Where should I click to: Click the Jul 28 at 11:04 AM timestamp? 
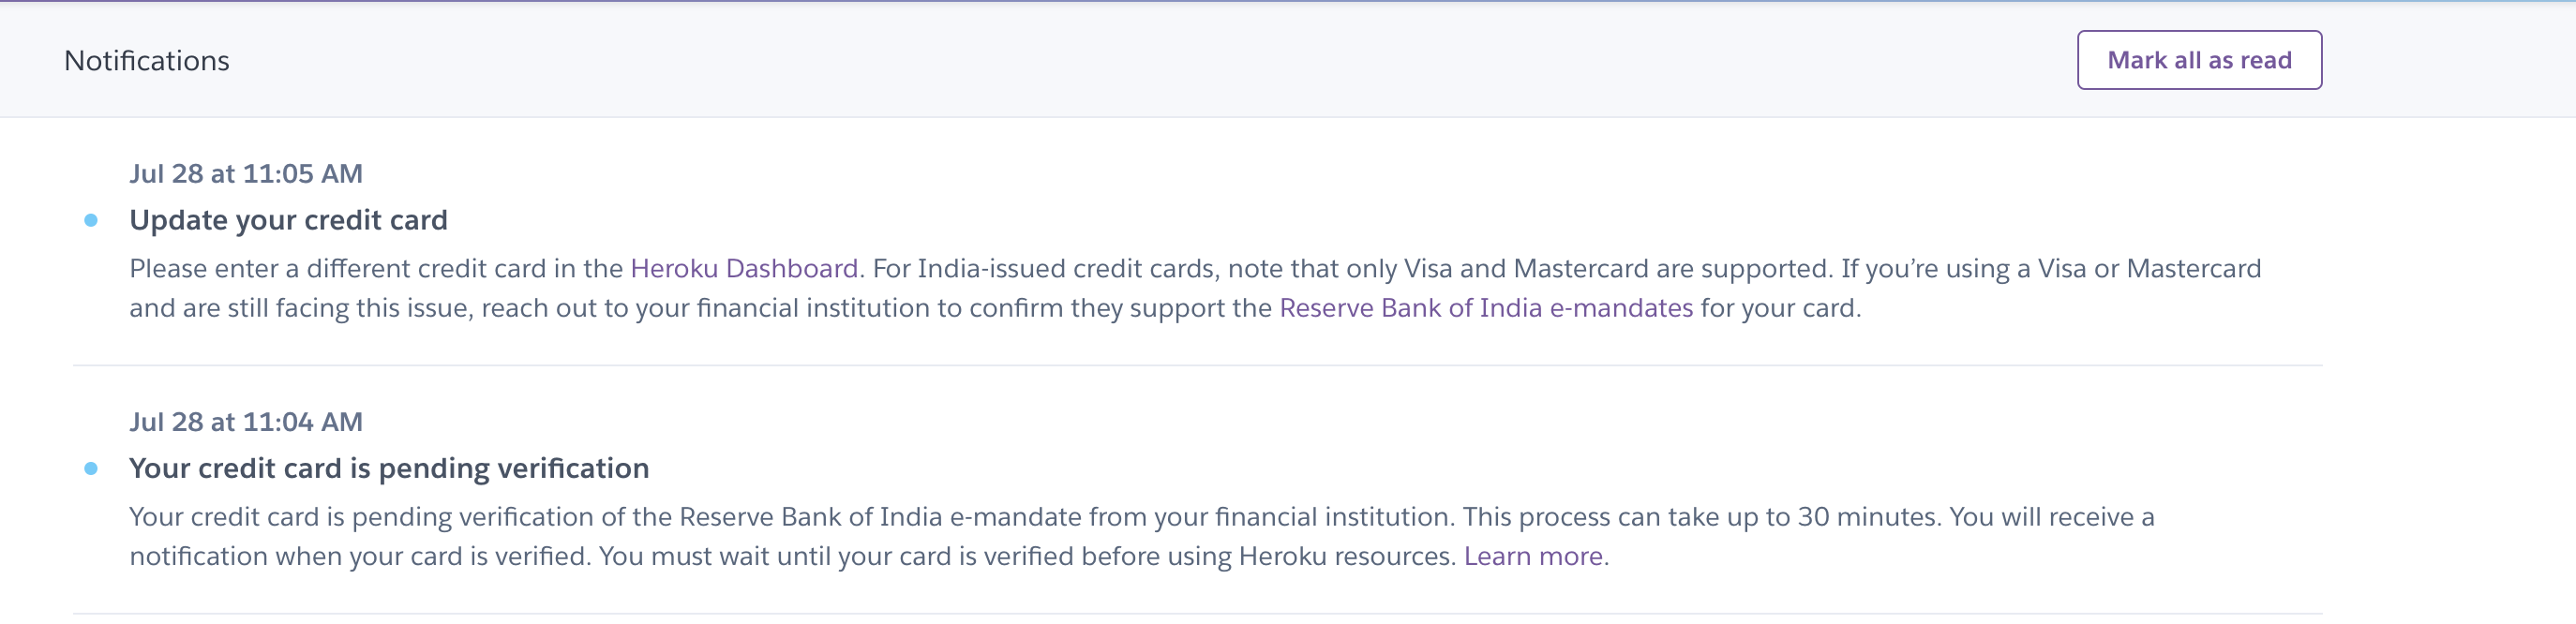click(x=246, y=421)
